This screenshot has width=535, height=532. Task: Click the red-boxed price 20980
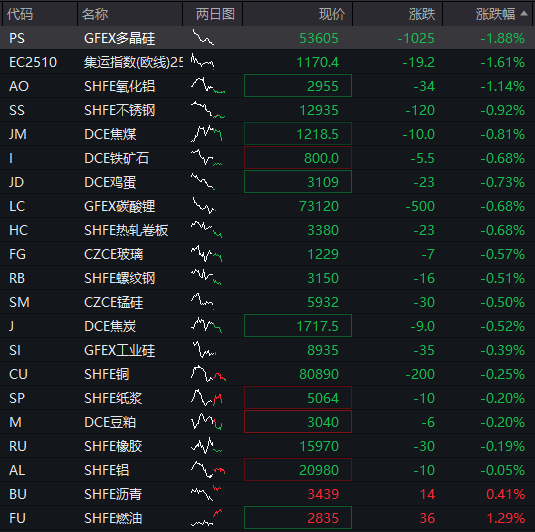(298, 470)
